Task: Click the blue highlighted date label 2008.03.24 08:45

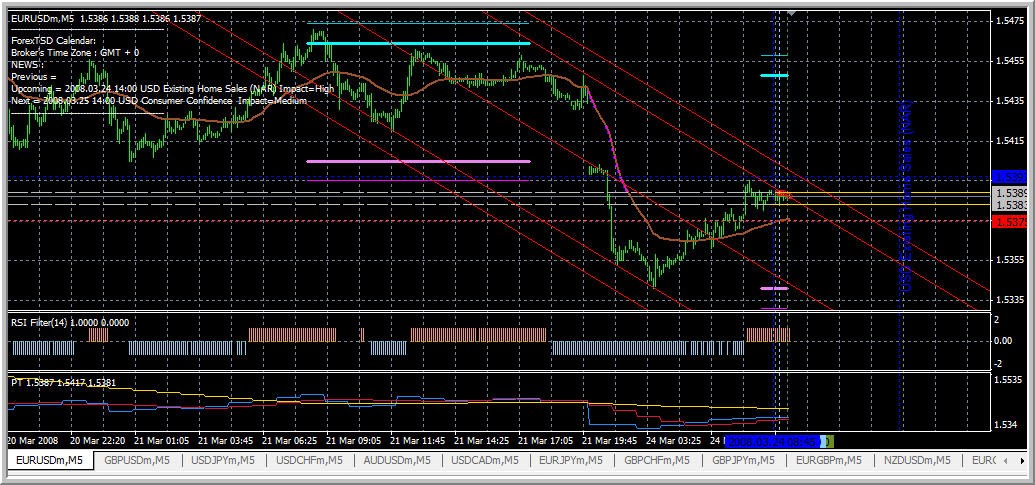Action: (772, 440)
